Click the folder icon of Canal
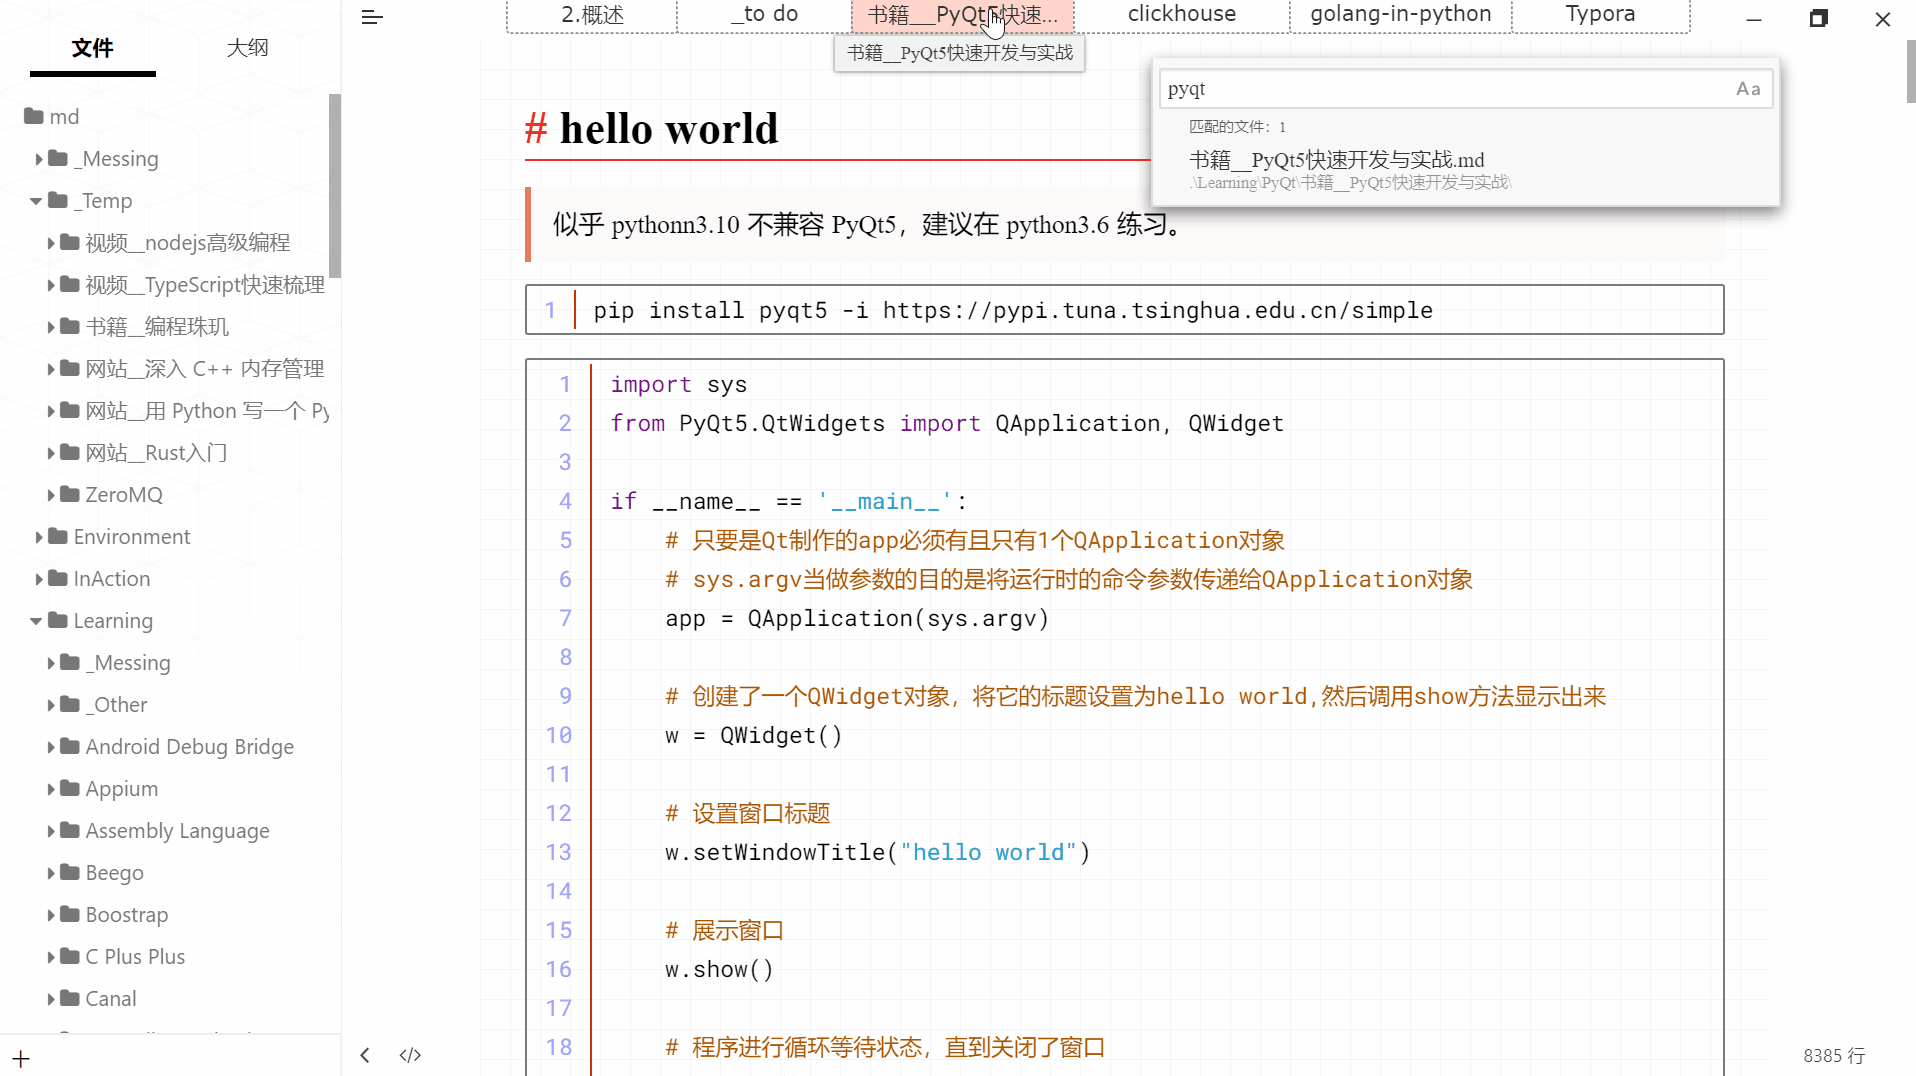Image resolution: width=1916 pixels, height=1076 pixels. click(70, 998)
